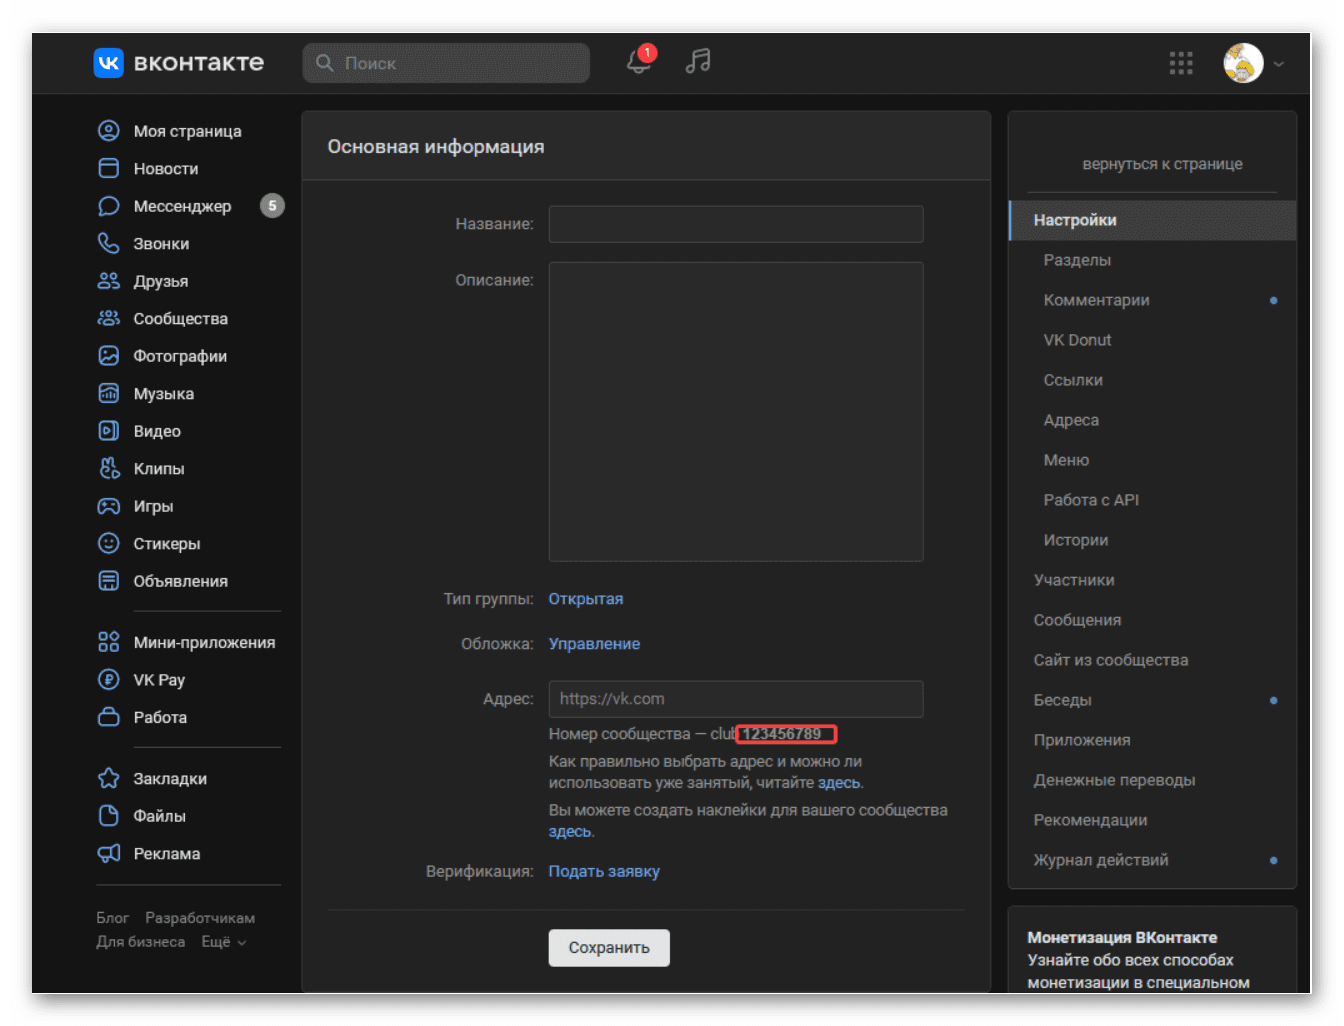The height and width of the screenshot is (1026, 1344).
Task: Focus the Описание text area
Action: pos(736,411)
